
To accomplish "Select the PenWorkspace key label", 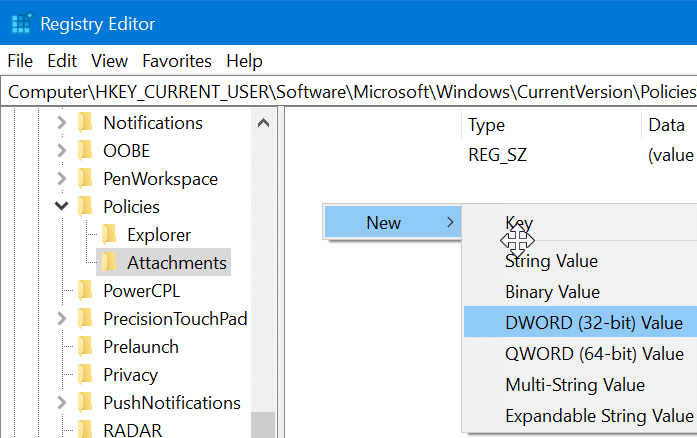I will [160, 179].
